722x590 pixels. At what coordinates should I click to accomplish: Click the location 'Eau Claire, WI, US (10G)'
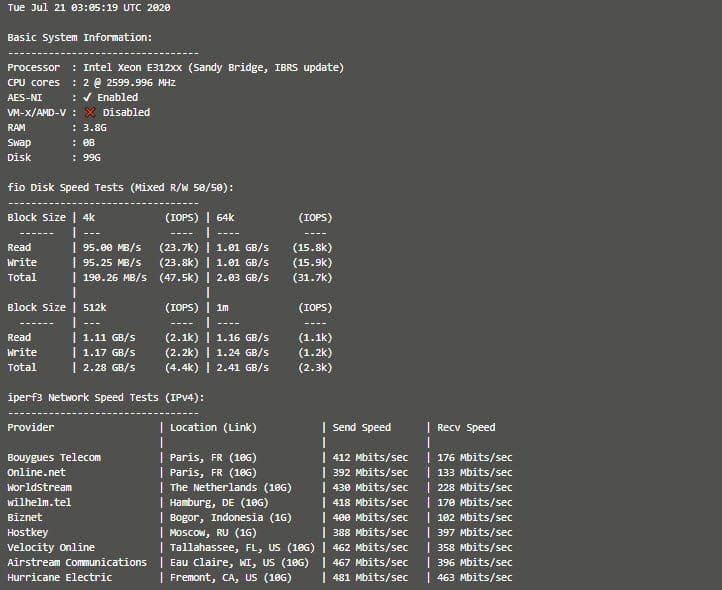click(x=239, y=562)
